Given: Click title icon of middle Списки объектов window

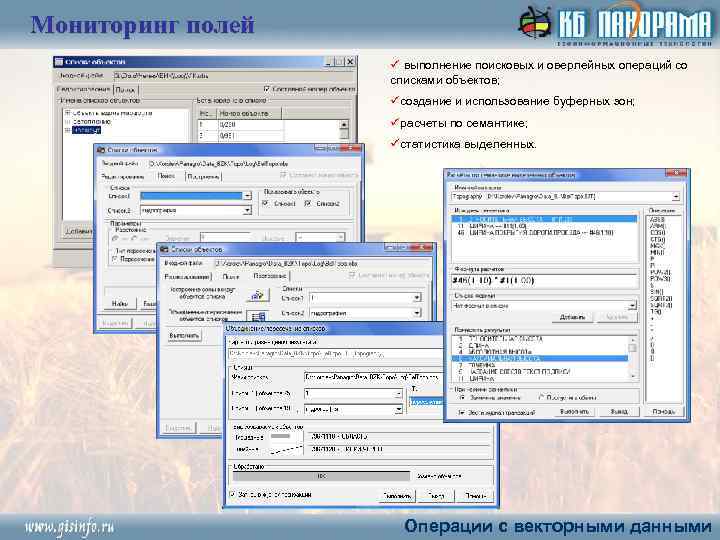Looking at the screenshot, I should (x=101, y=150).
